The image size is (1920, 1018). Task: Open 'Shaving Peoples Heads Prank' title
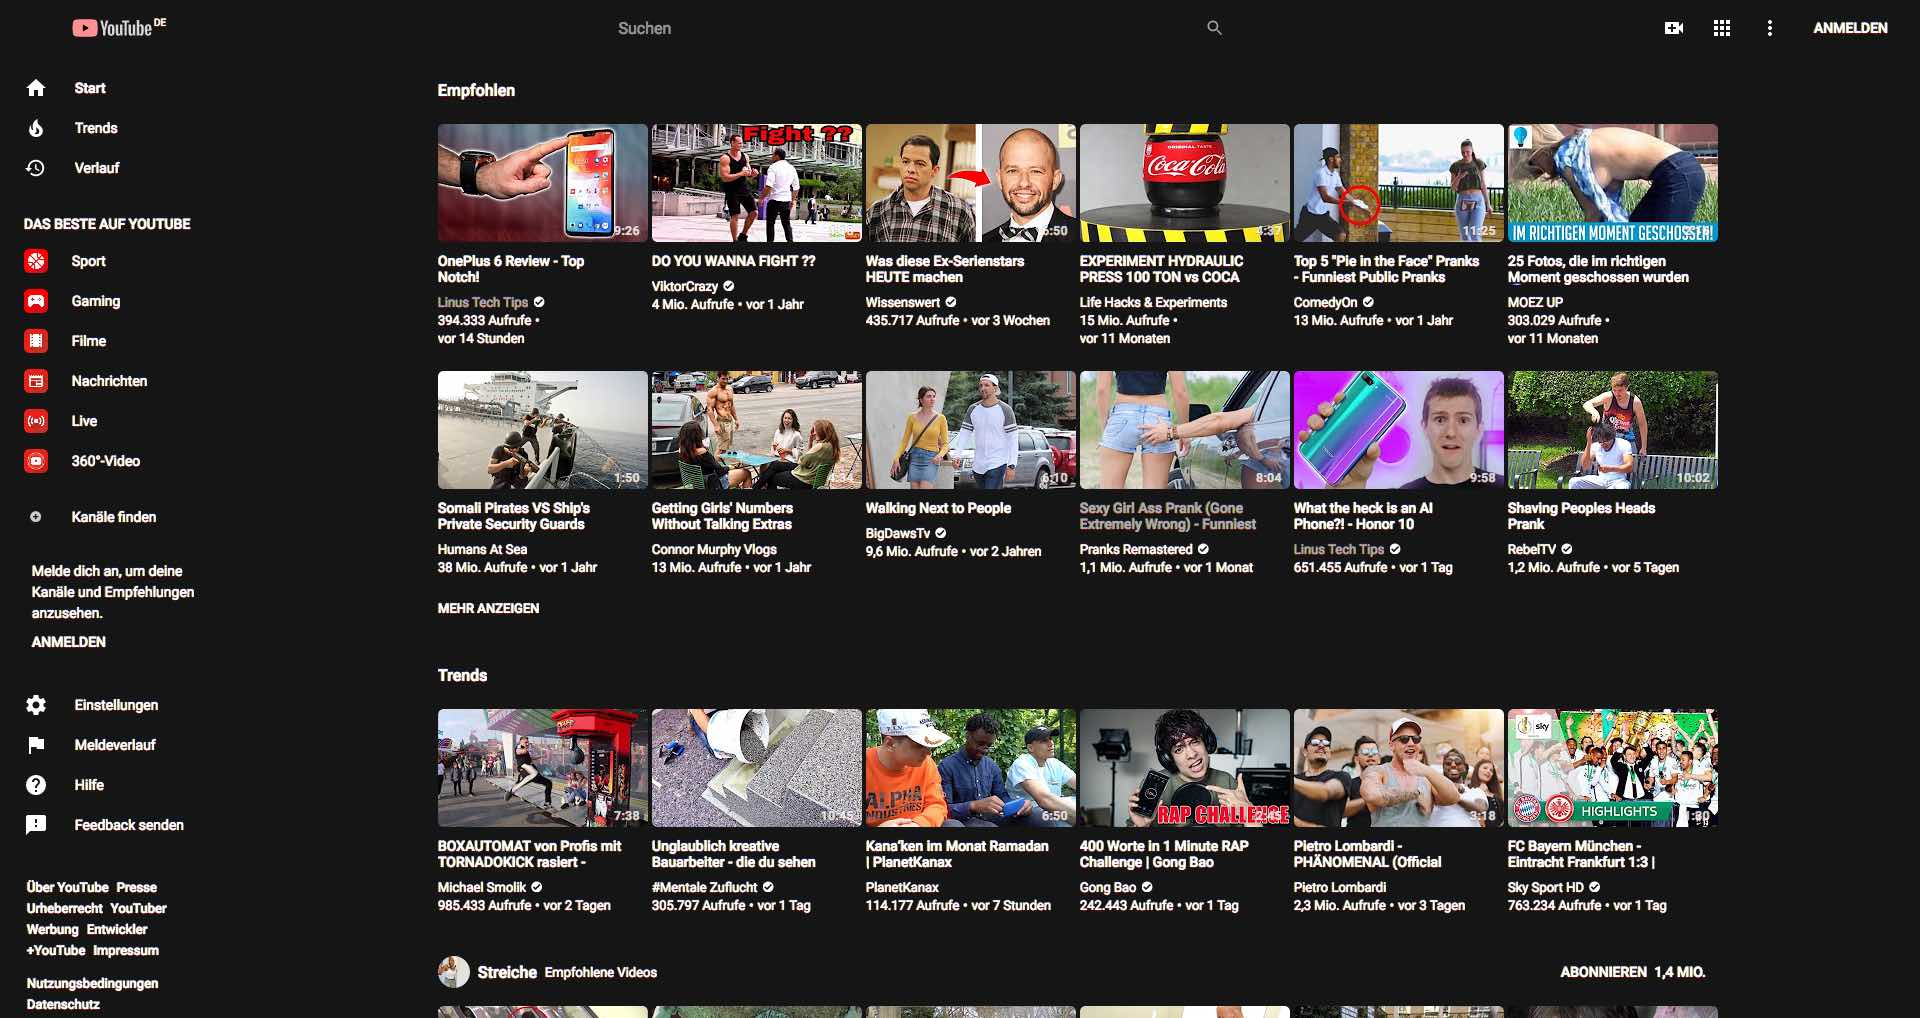(1581, 516)
